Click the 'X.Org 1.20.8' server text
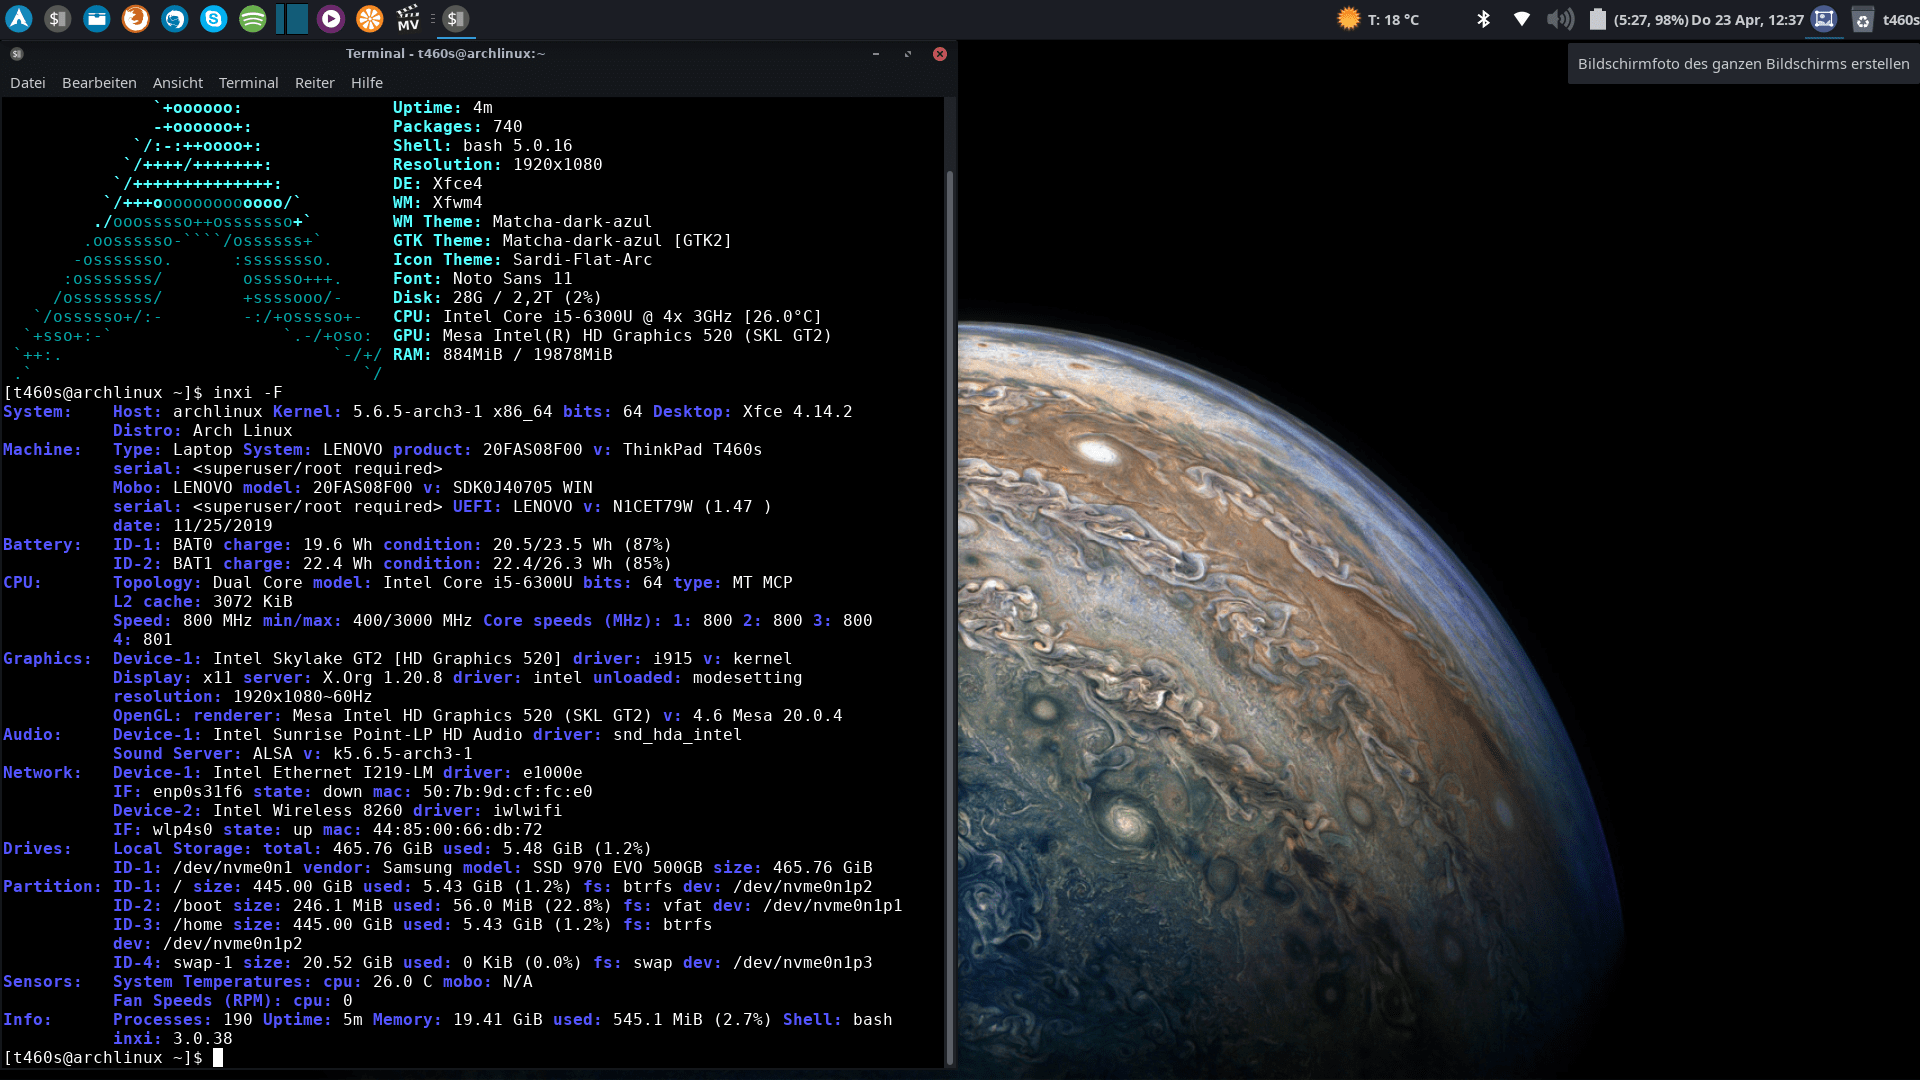1920x1080 pixels. pos(382,678)
